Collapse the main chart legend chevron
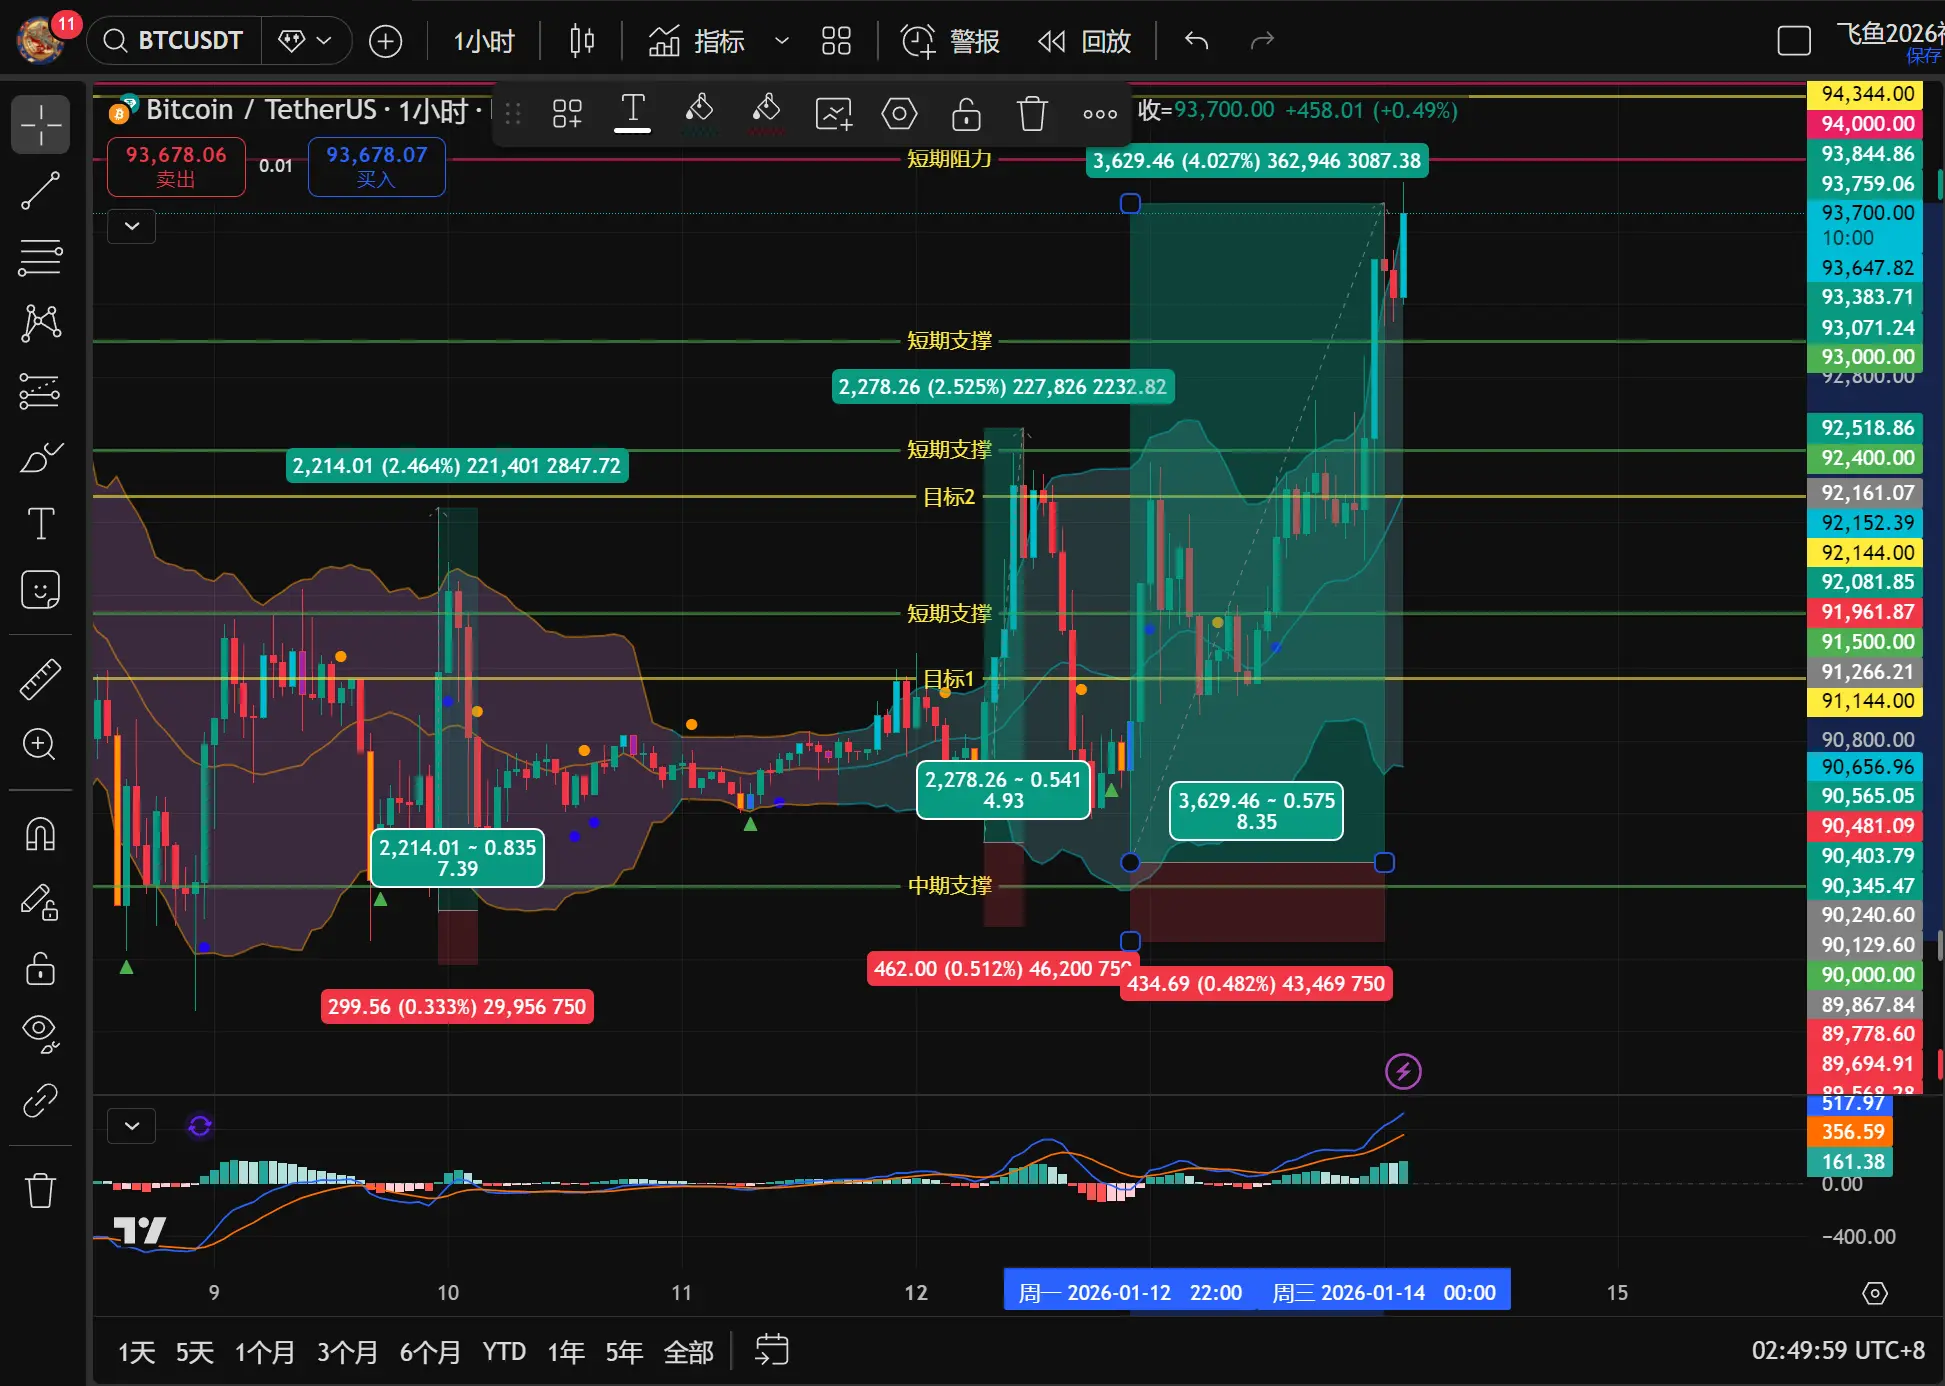The width and height of the screenshot is (1945, 1386). point(132,226)
